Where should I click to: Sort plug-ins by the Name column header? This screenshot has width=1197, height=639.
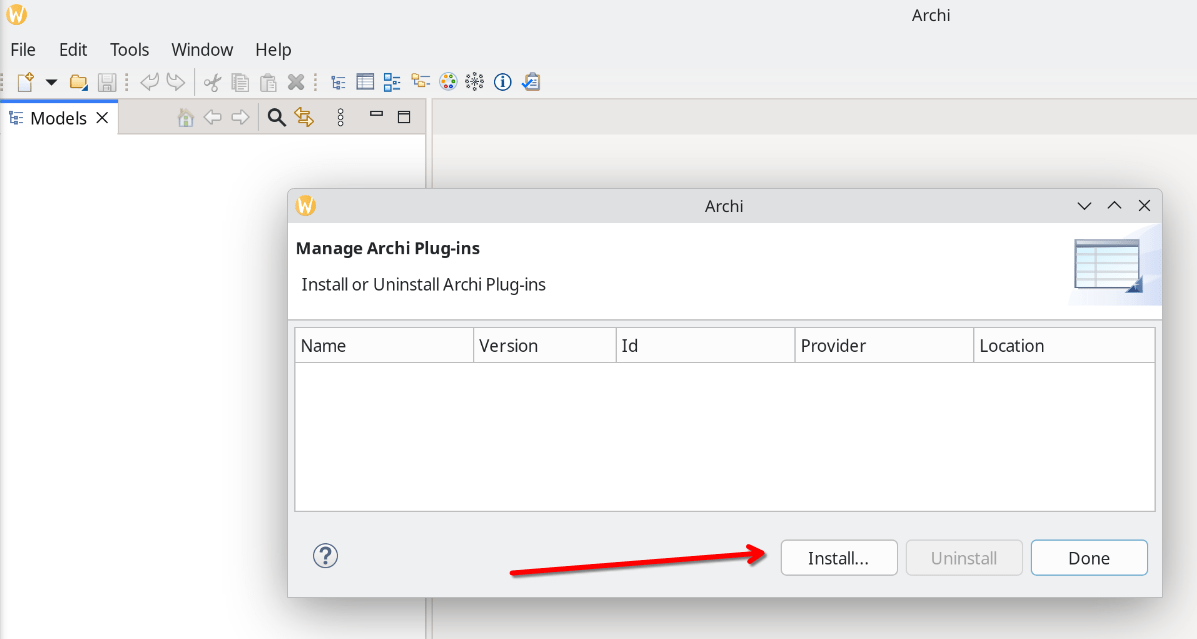384,346
